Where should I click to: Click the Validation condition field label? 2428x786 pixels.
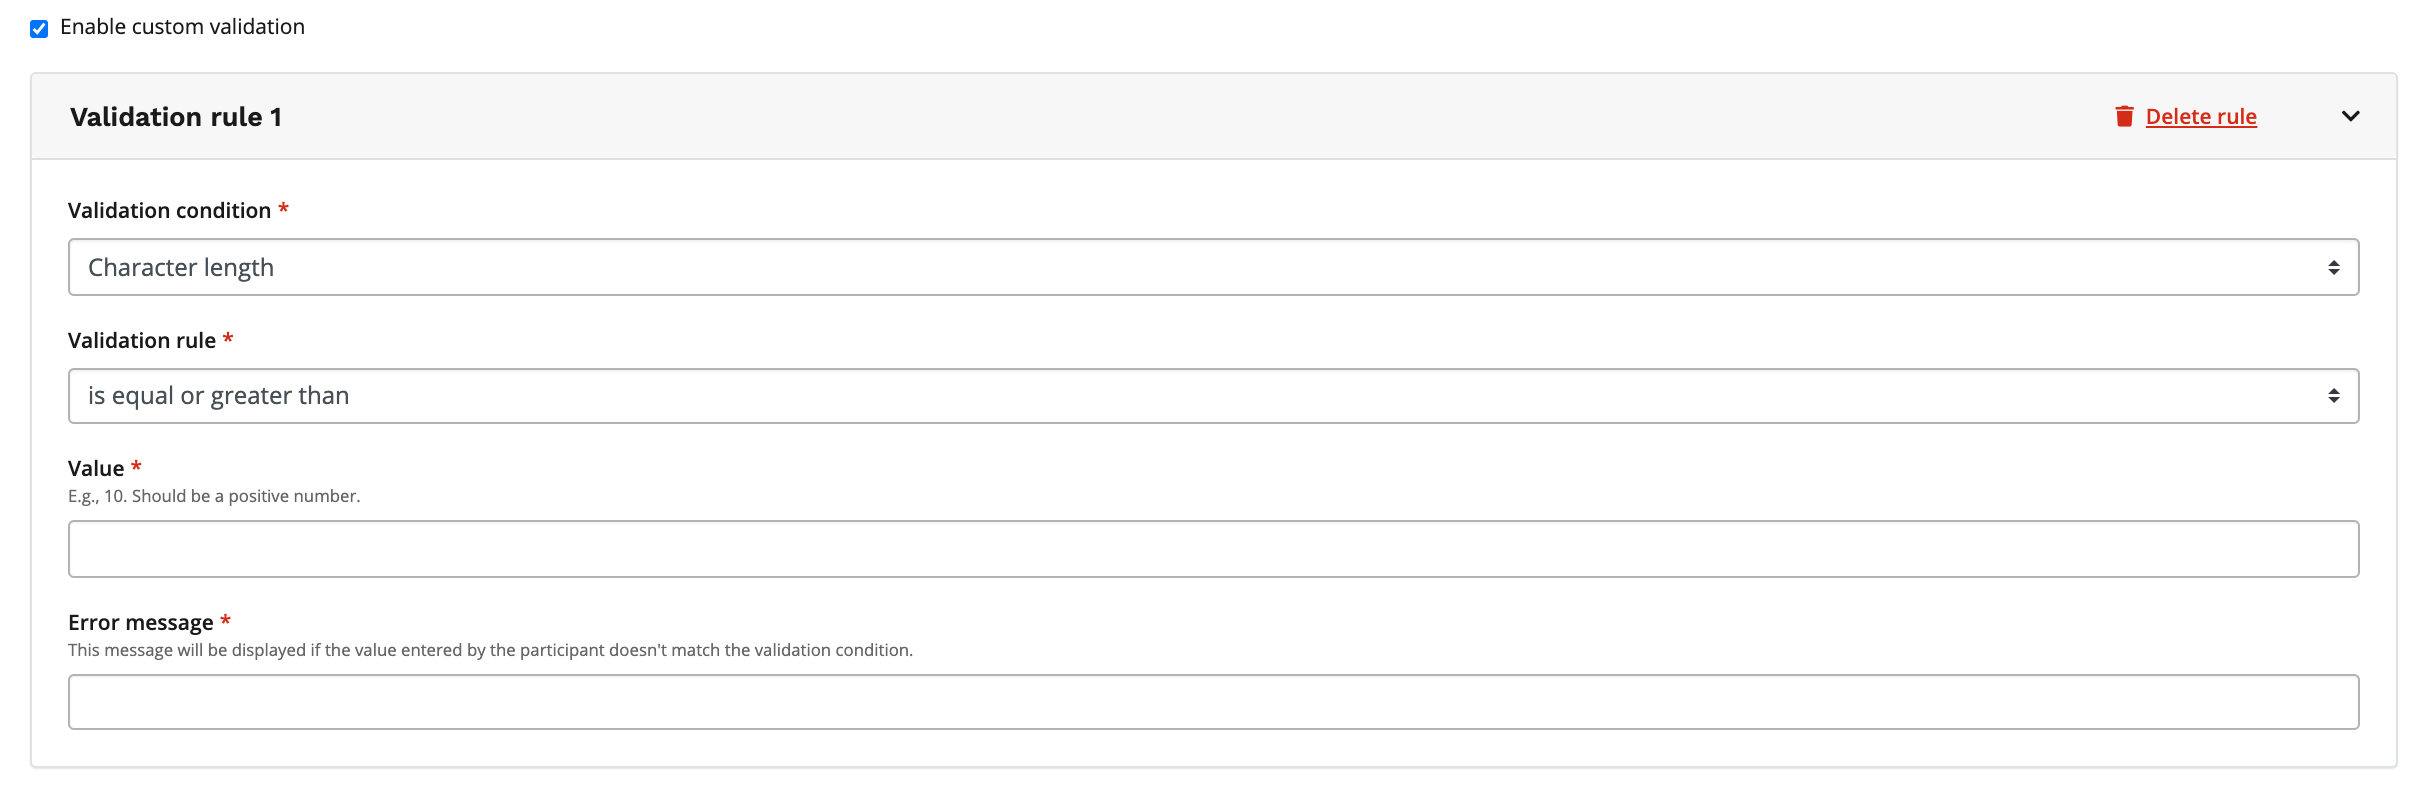coord(169,211)
